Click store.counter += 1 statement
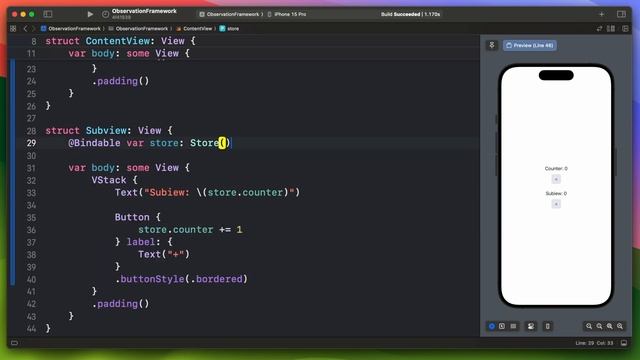The height and width of the screenshot is (360, 640). 190,230
